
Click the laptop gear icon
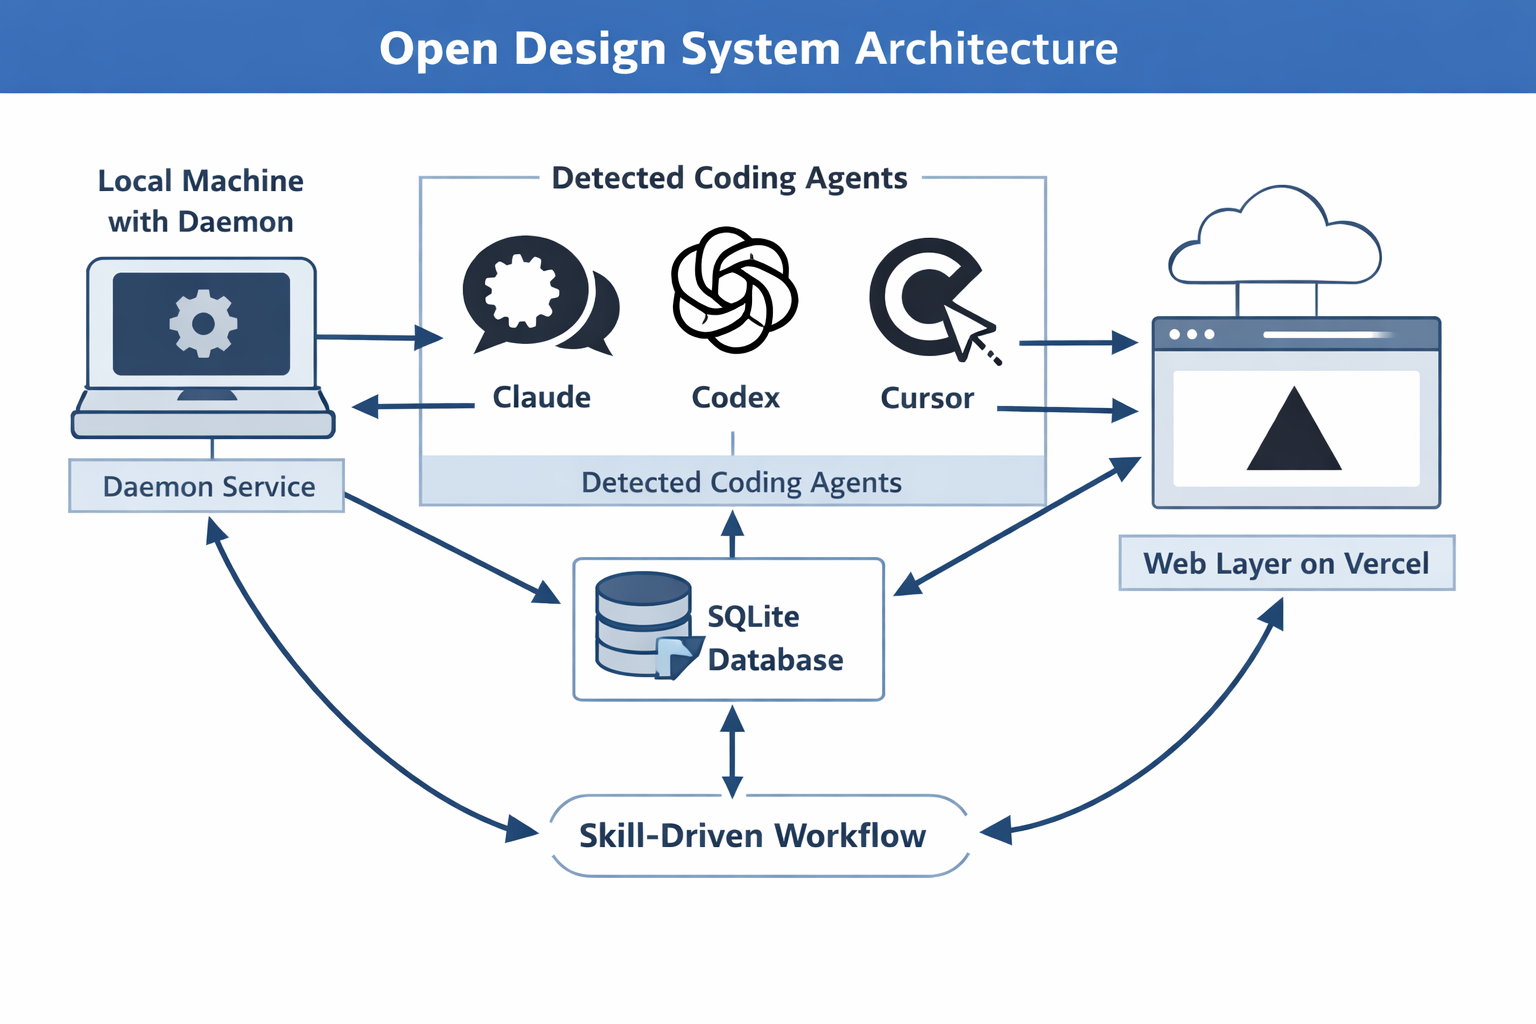[x=203, y=323]
